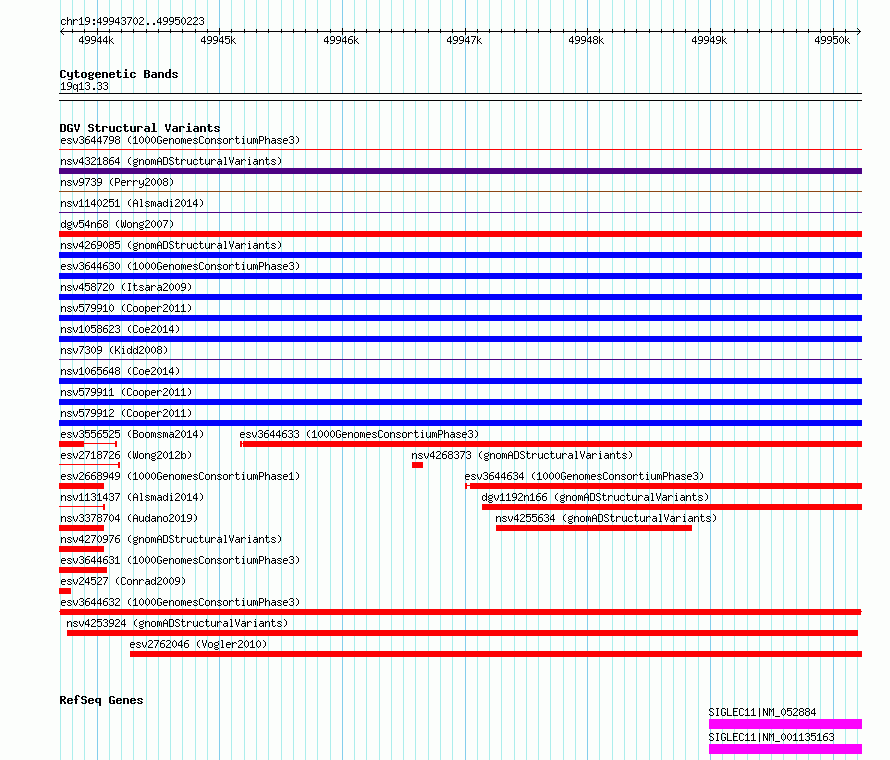The height and width of the screenshot is (760, 890).
Task: Open esv3644632 variant label
Action: point(180,602)
